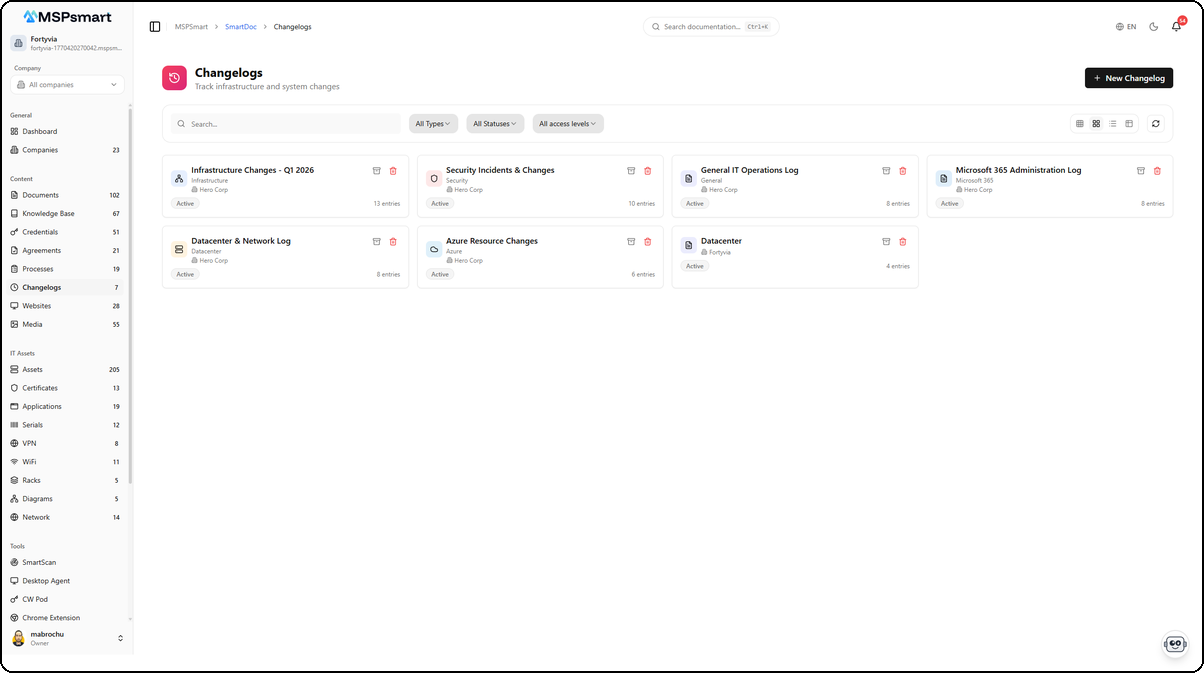Open notifications via the bell icon

click(x=1176, y=27)
